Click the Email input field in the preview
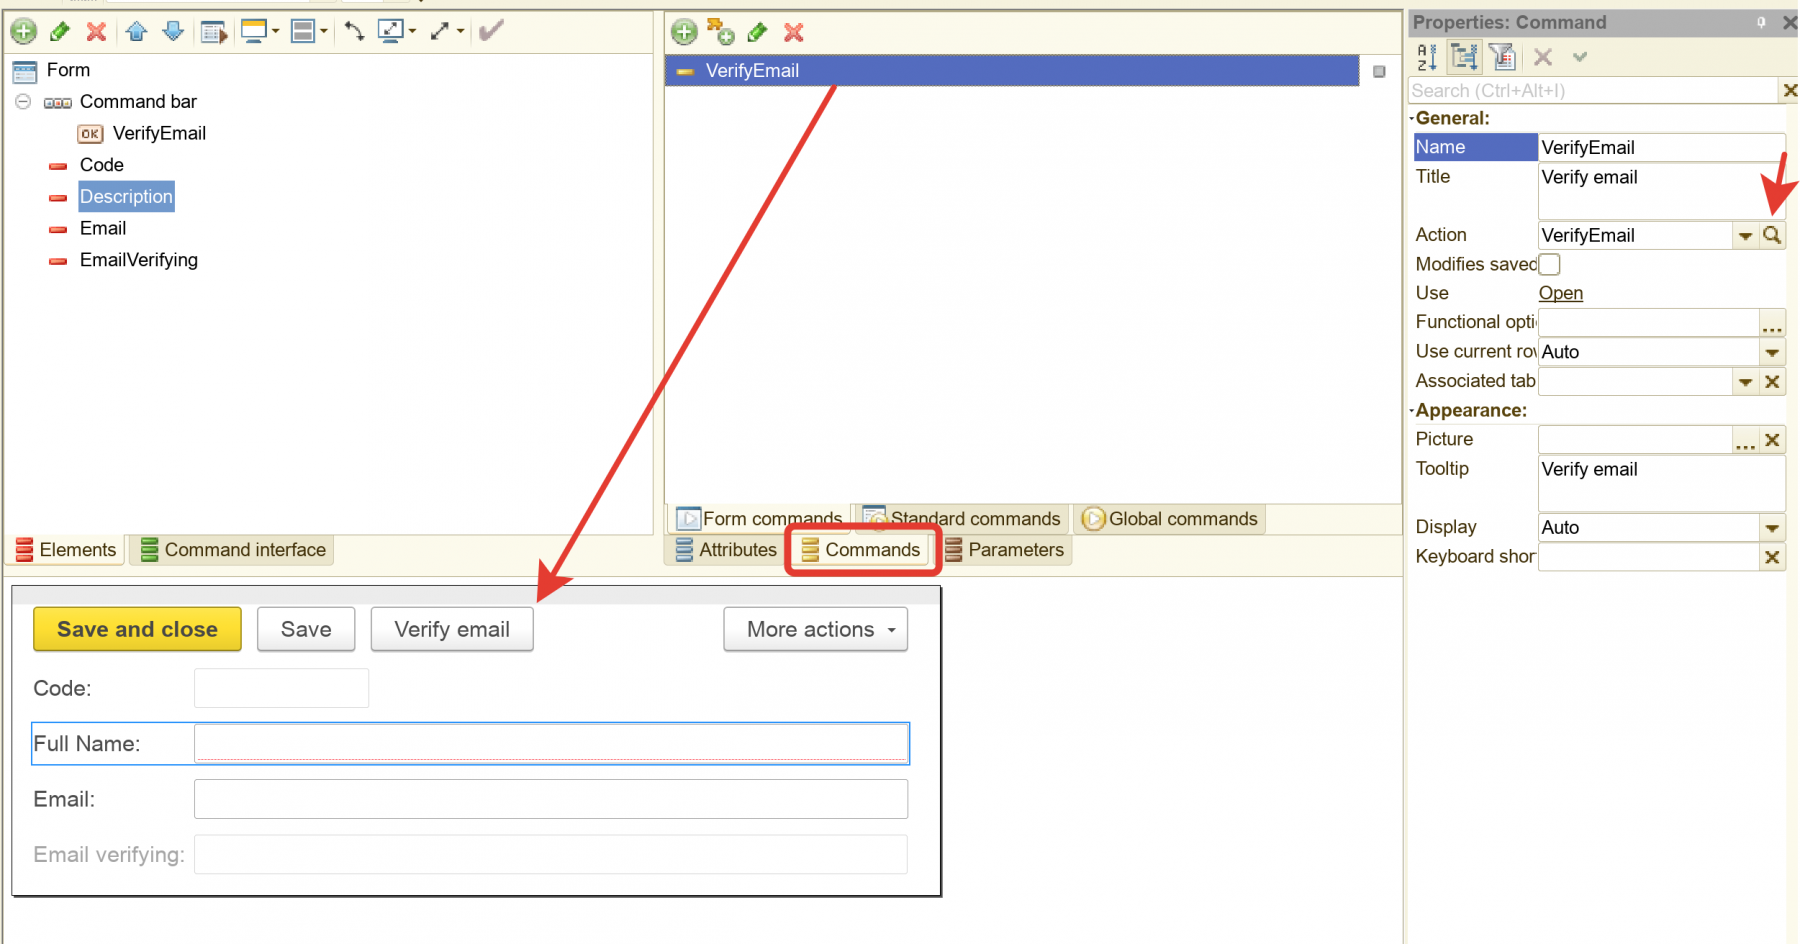The width and height of the screenshot is (1800, 944). tap(551, 800)
